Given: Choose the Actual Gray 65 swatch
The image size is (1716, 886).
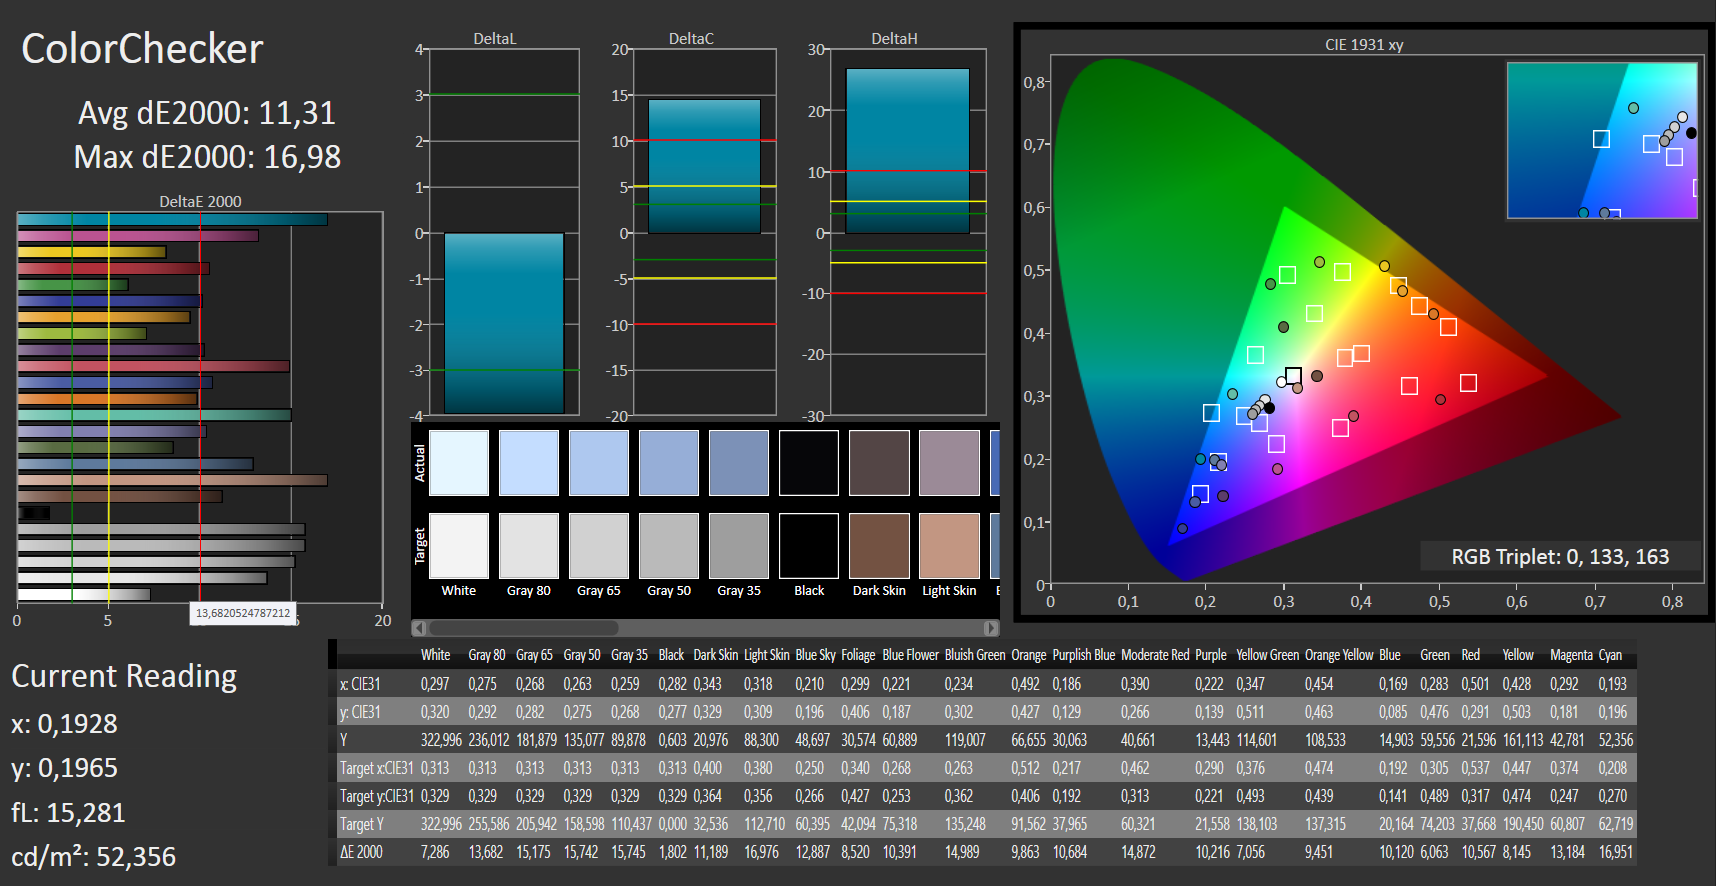Looking at the screenshot, I should (599, 463).
